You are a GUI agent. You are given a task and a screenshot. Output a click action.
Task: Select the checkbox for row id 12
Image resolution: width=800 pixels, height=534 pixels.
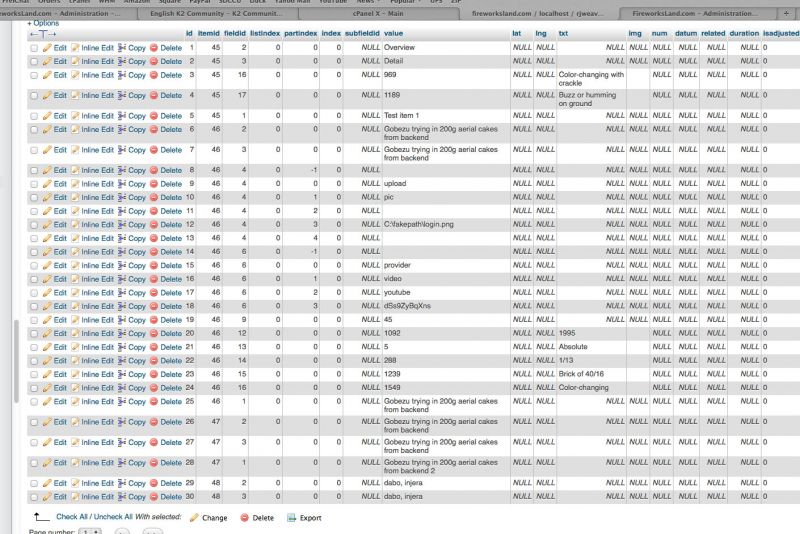click(x=34, y=225)
